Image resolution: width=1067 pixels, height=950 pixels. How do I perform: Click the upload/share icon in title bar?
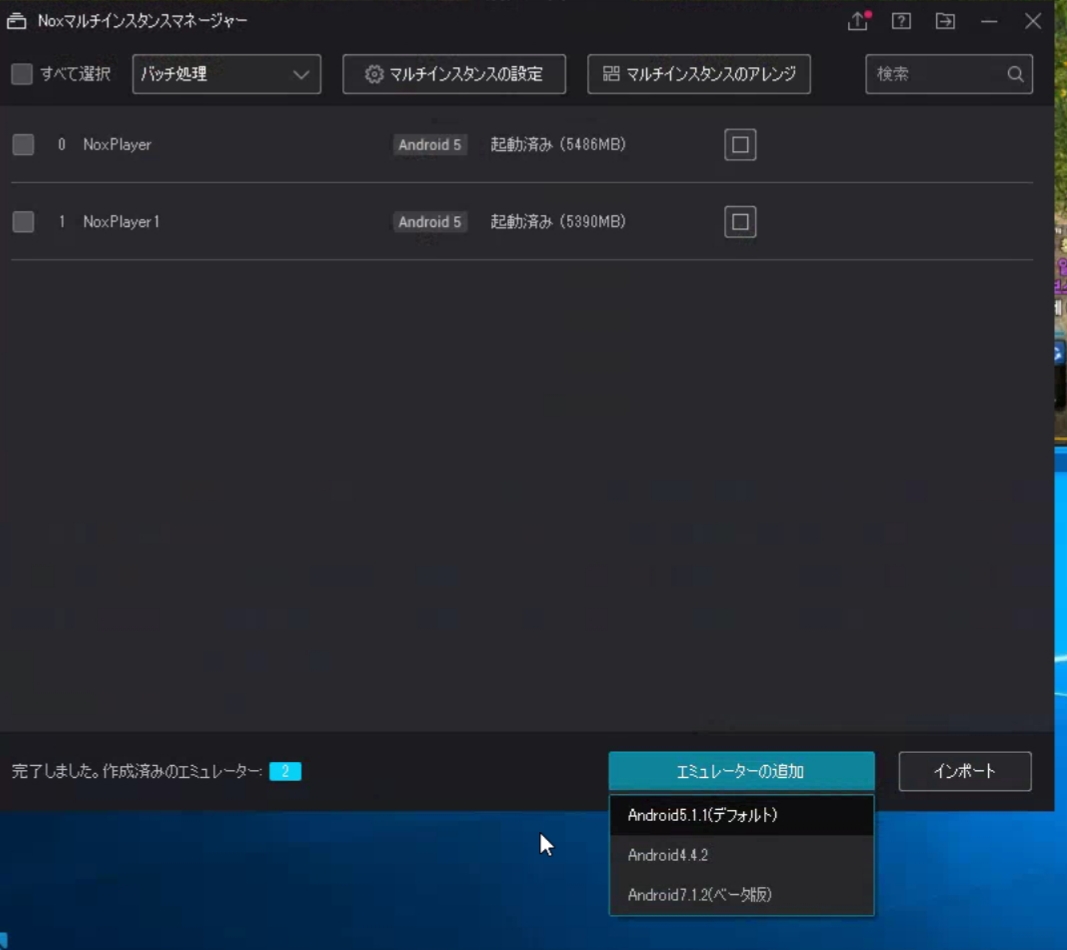(x=858, y=21)
